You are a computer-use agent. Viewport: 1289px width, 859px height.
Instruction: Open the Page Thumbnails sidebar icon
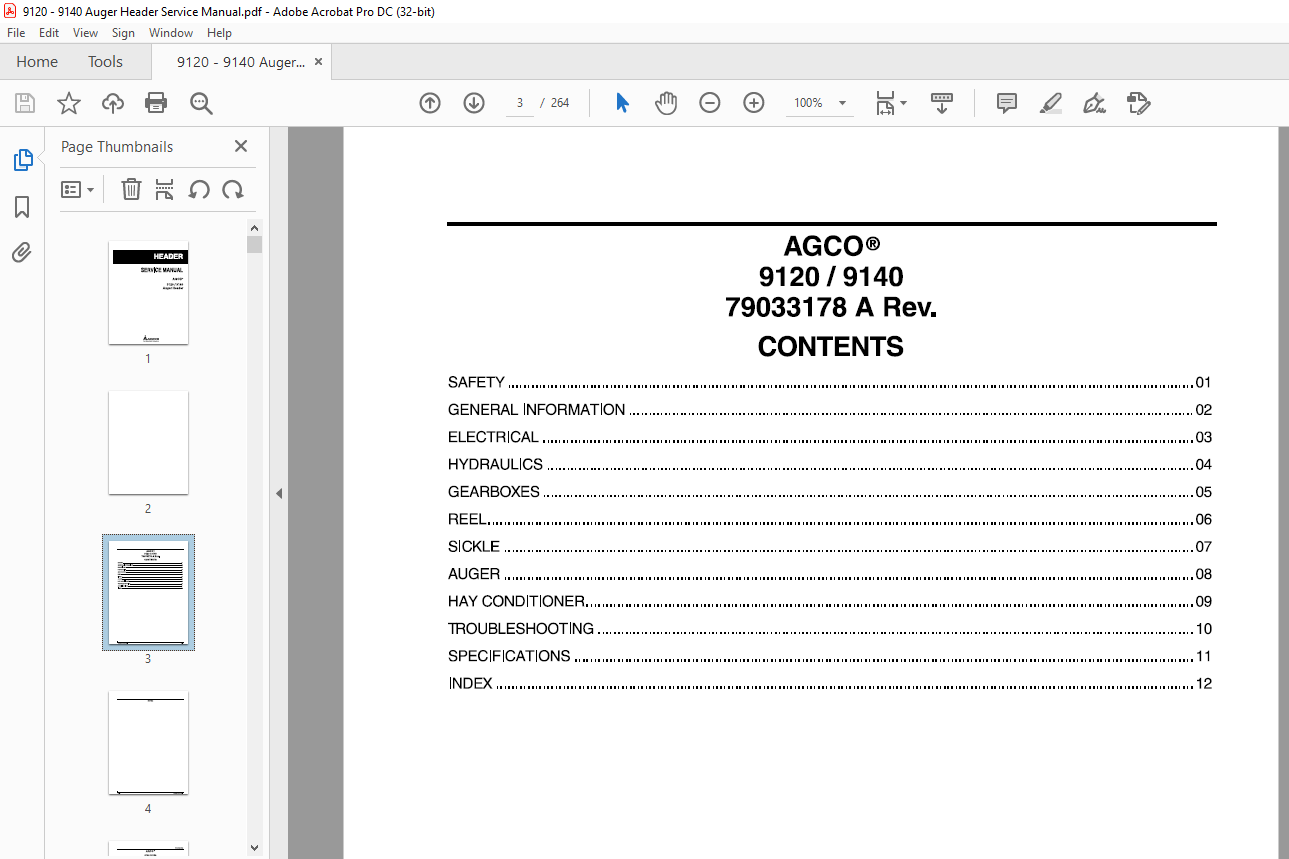[22, 160]
